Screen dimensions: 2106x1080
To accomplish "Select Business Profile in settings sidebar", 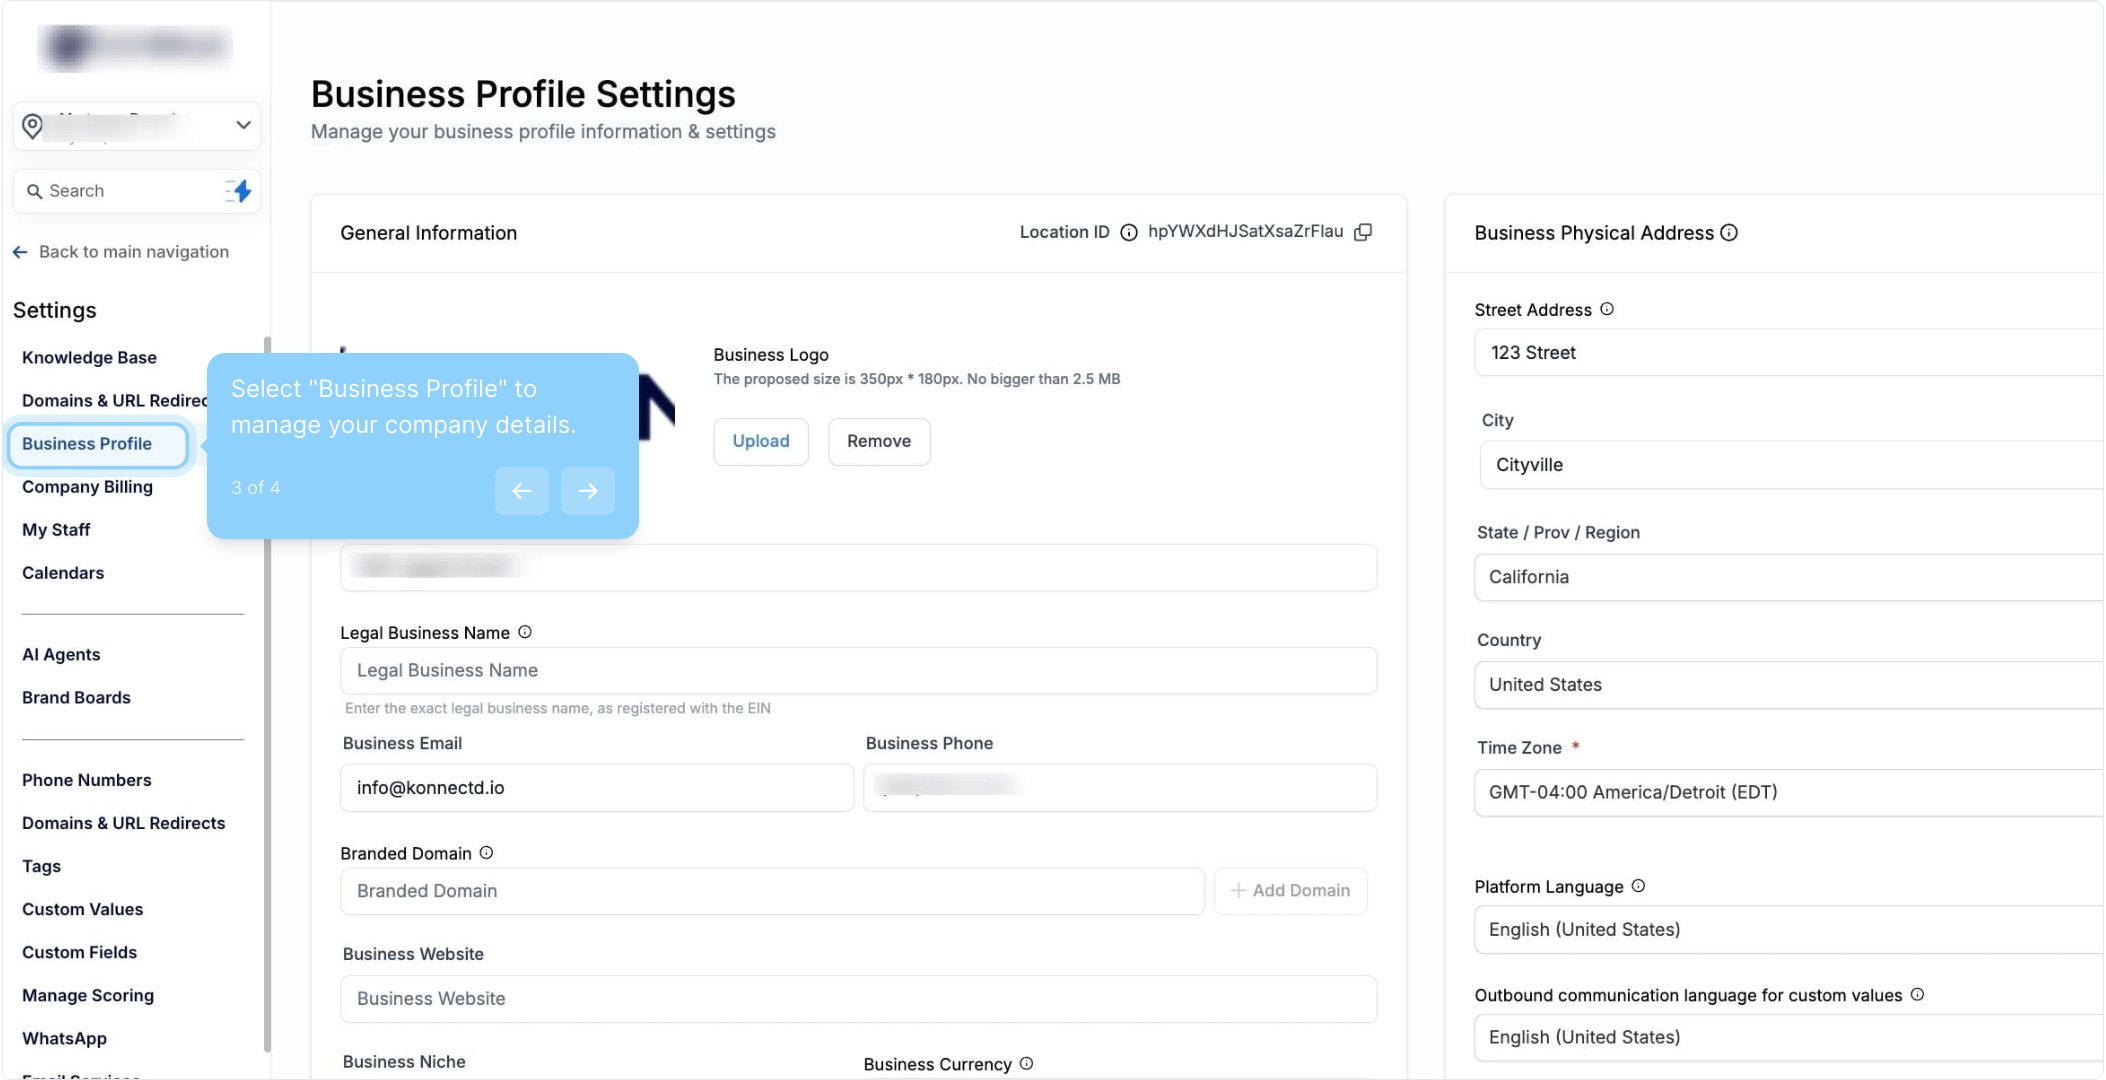I will click(87, 444).
